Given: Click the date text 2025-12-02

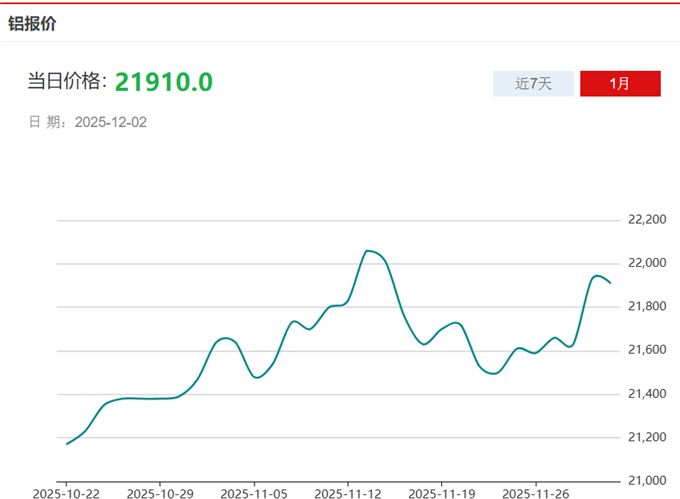Looking at the screenshot, I should click(x=111, y=122).
